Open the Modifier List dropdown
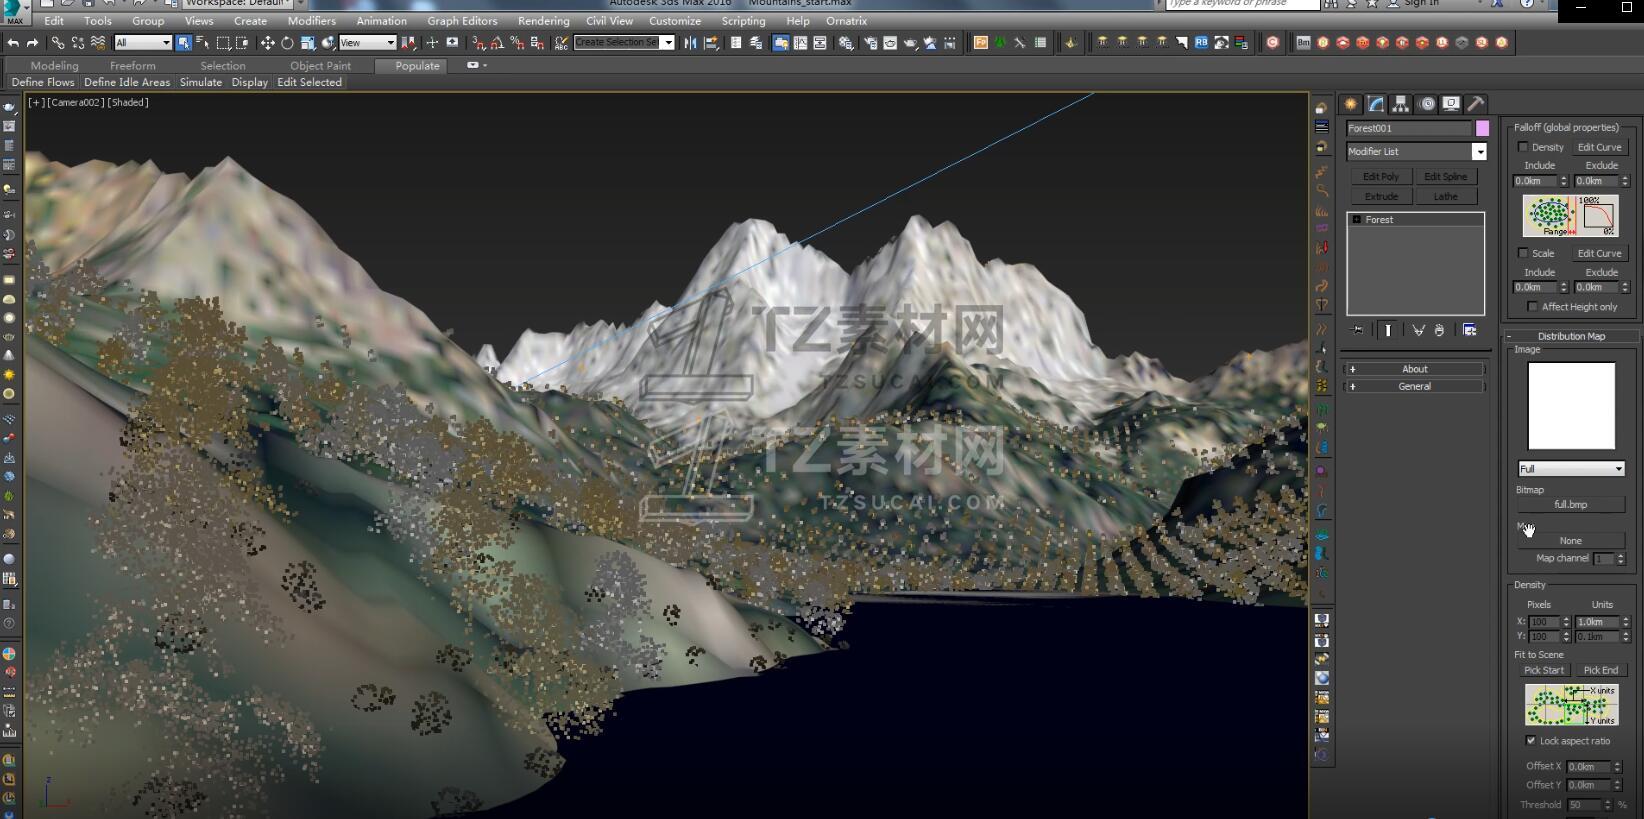Viewport: 1644px width, 819px height. tap(1479, 152)
